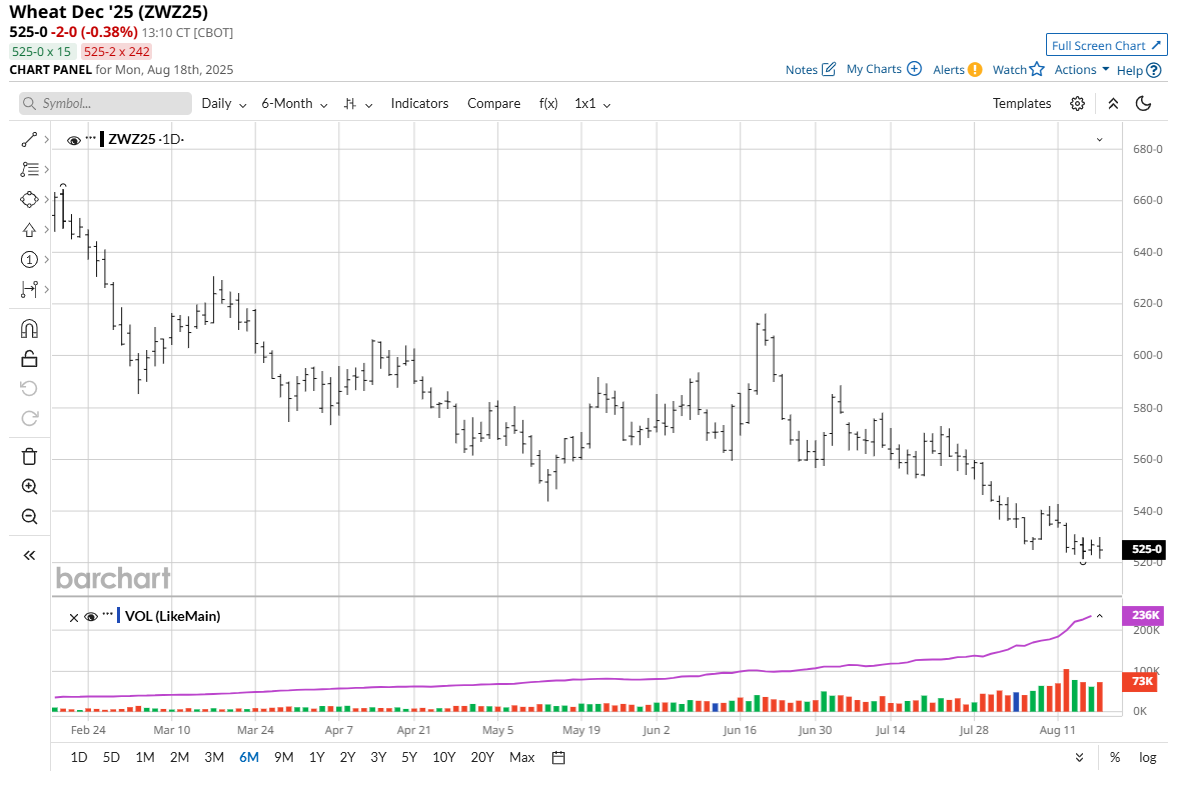
Task: Select the 3M range
Action: 214,757
